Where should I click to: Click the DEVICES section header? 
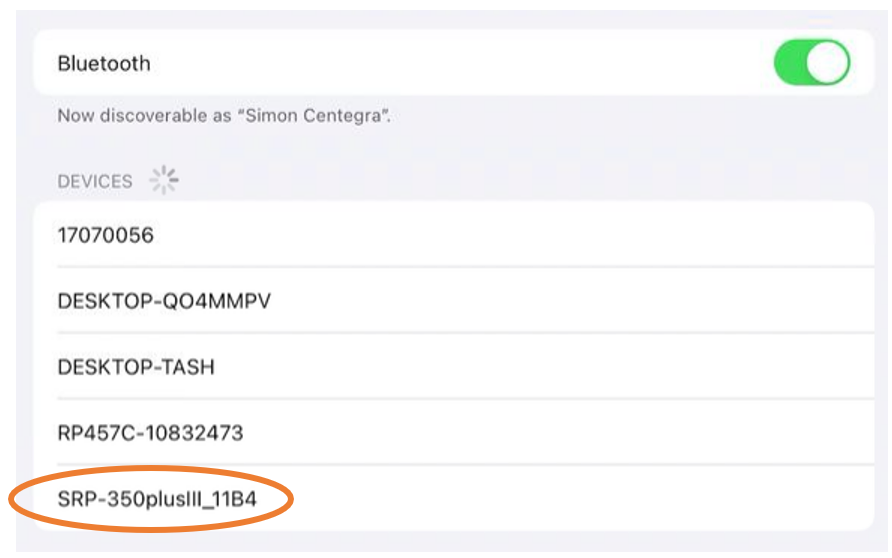[x=95, y=181]
